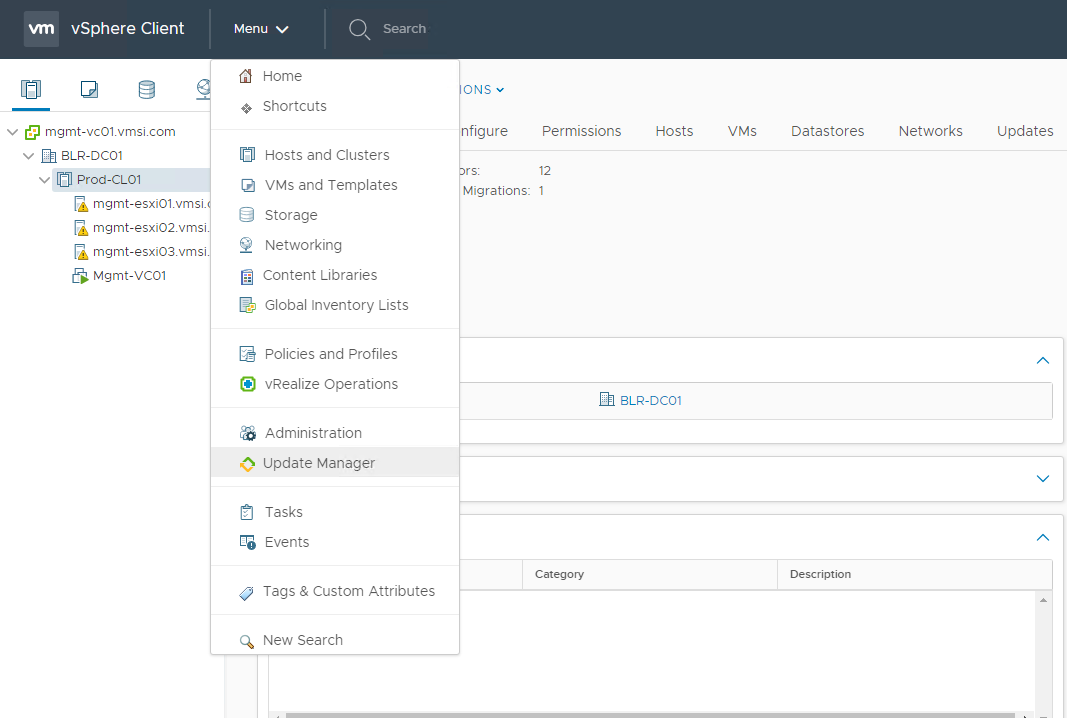This screenshot has height=718, width=1067.
Task: Click the Update Manager icon in menu
Action: (247, 464)
